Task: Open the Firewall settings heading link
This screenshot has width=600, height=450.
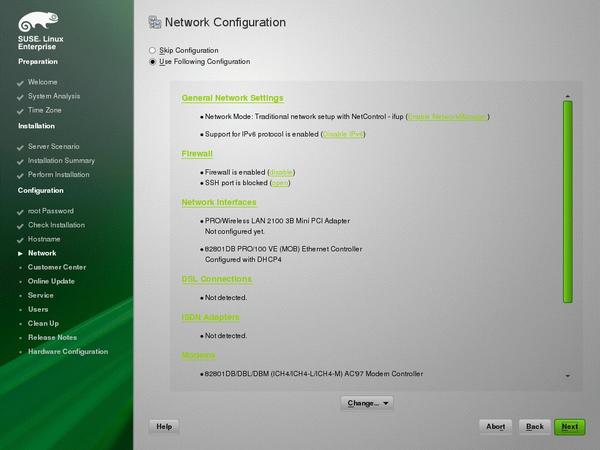Action: (197, 154)
